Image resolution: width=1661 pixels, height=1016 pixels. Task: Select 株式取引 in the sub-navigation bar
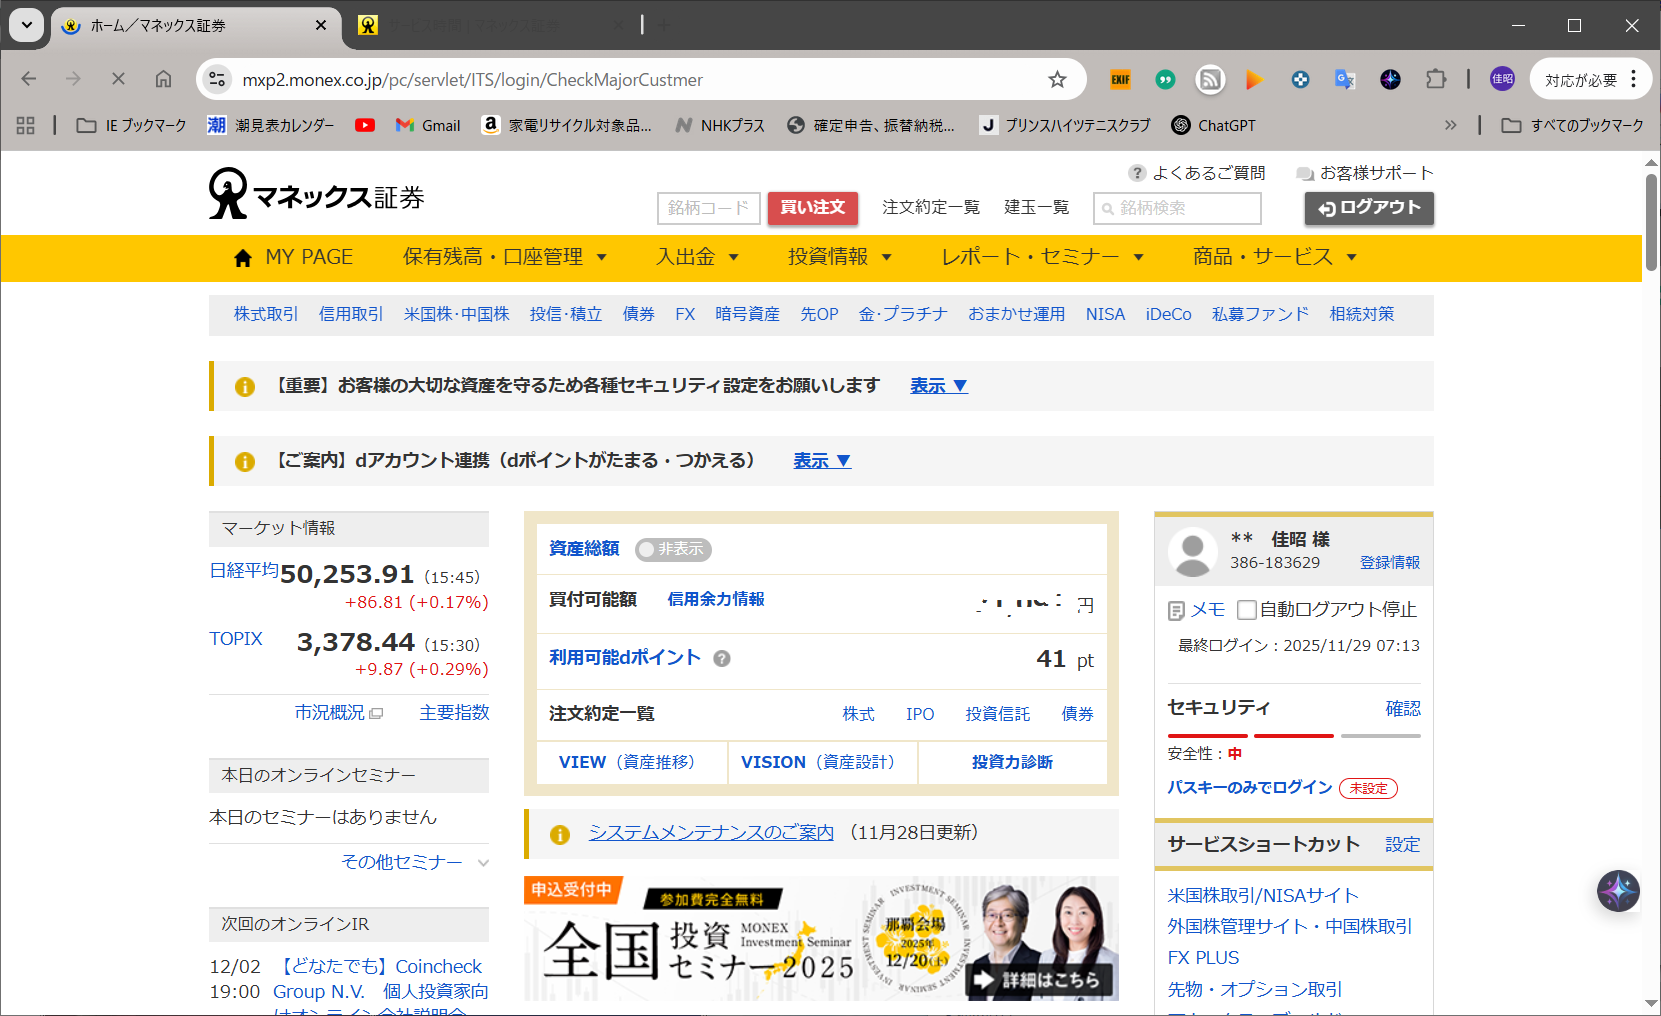coord(266,314)
